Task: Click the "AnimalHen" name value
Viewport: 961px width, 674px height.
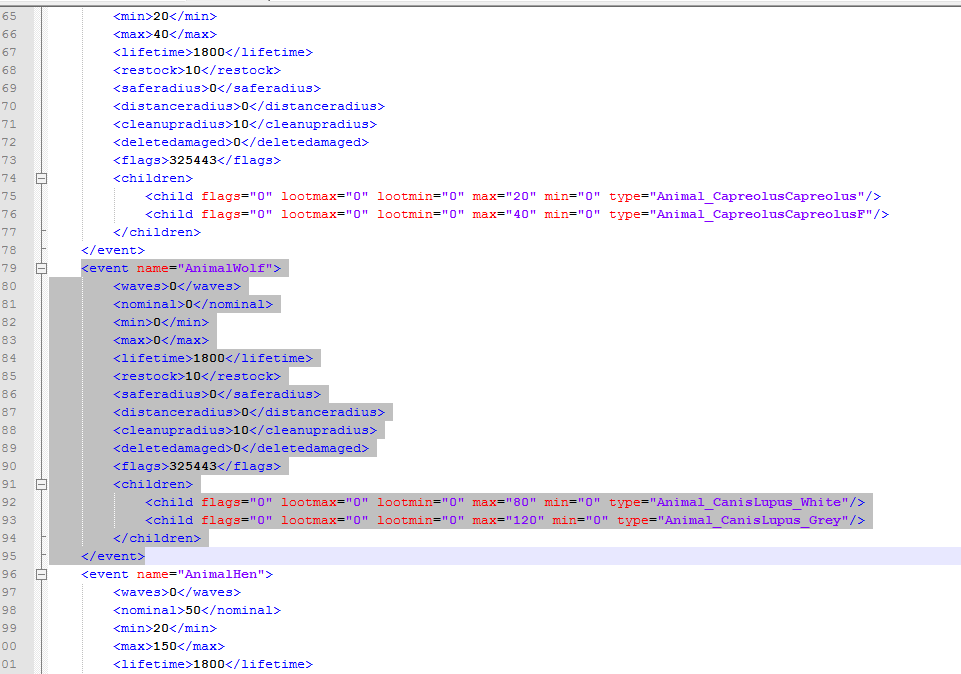Action: point(221,574)
